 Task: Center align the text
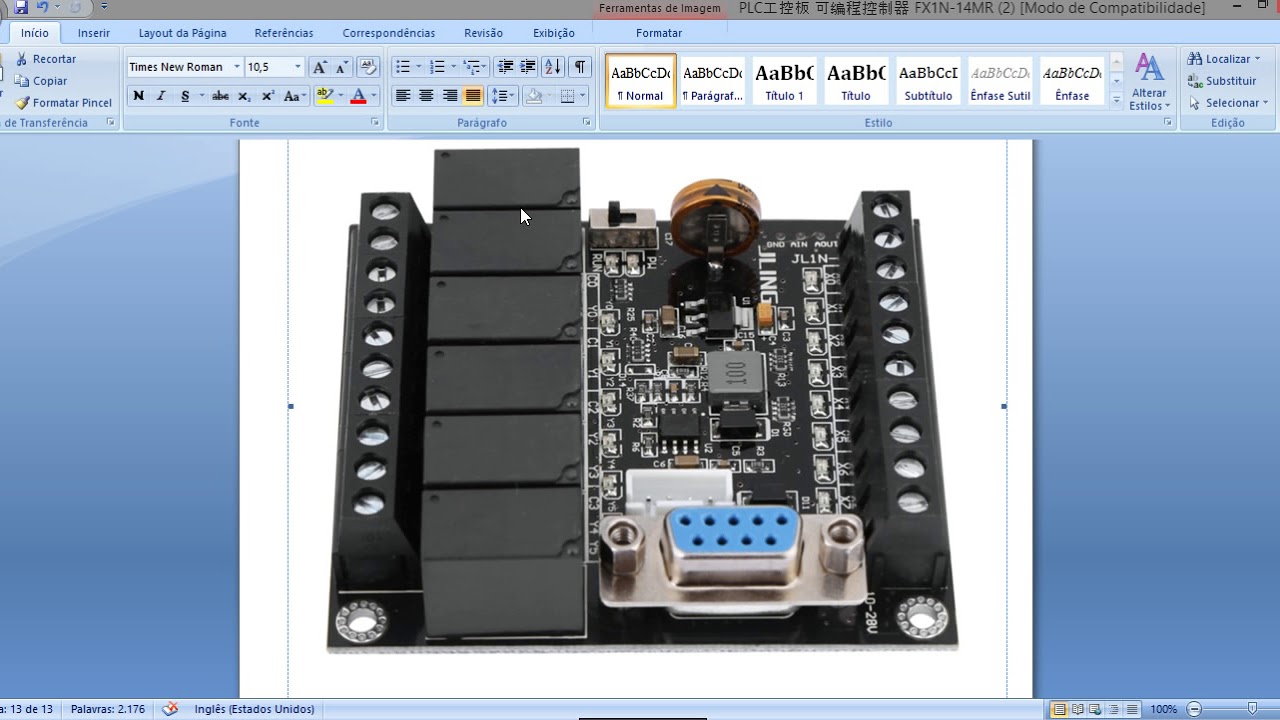point(426,96)
